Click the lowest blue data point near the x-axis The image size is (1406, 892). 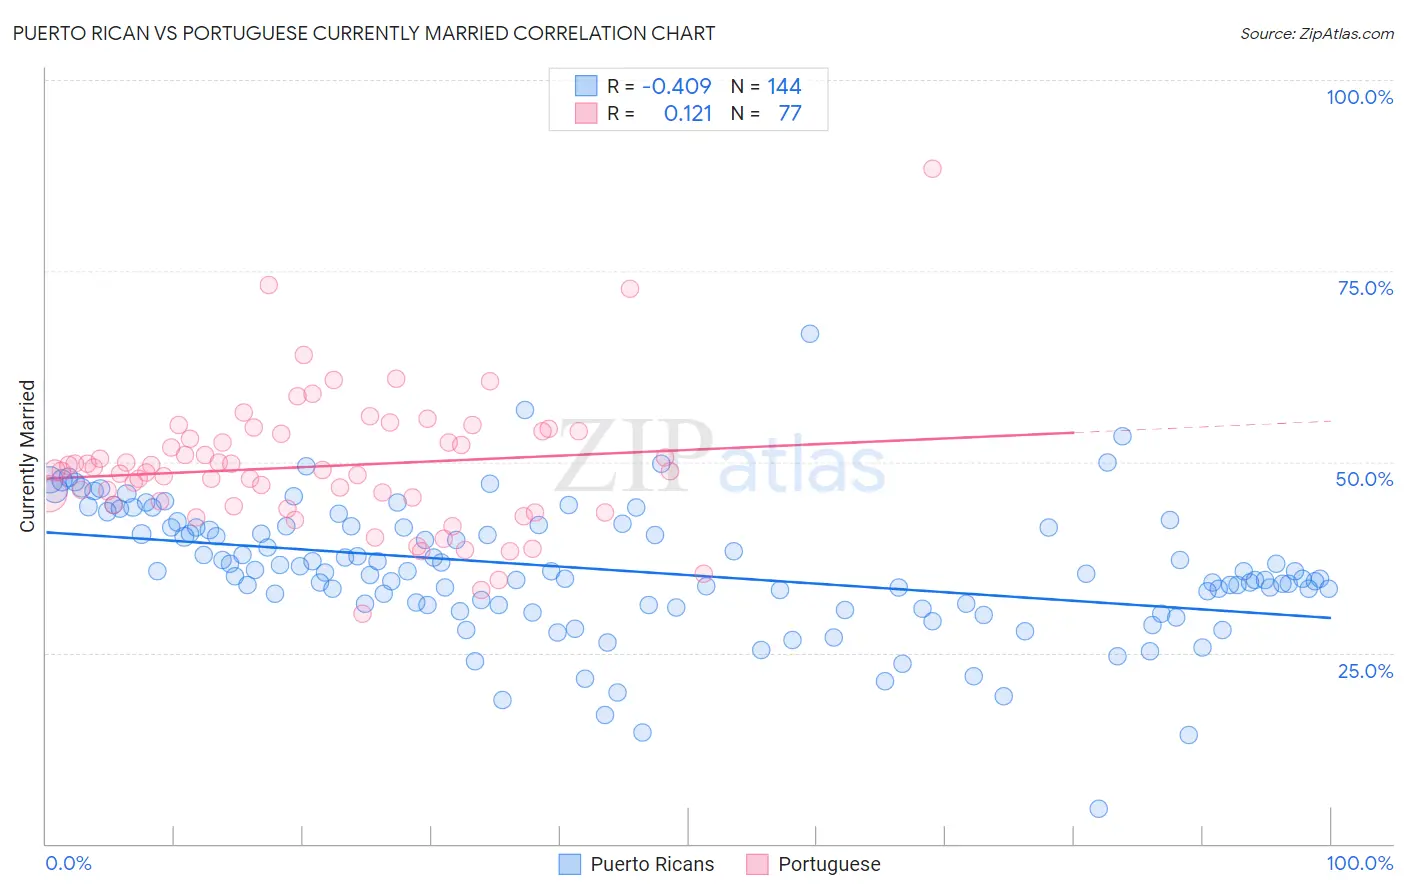tap(1098, 809)
